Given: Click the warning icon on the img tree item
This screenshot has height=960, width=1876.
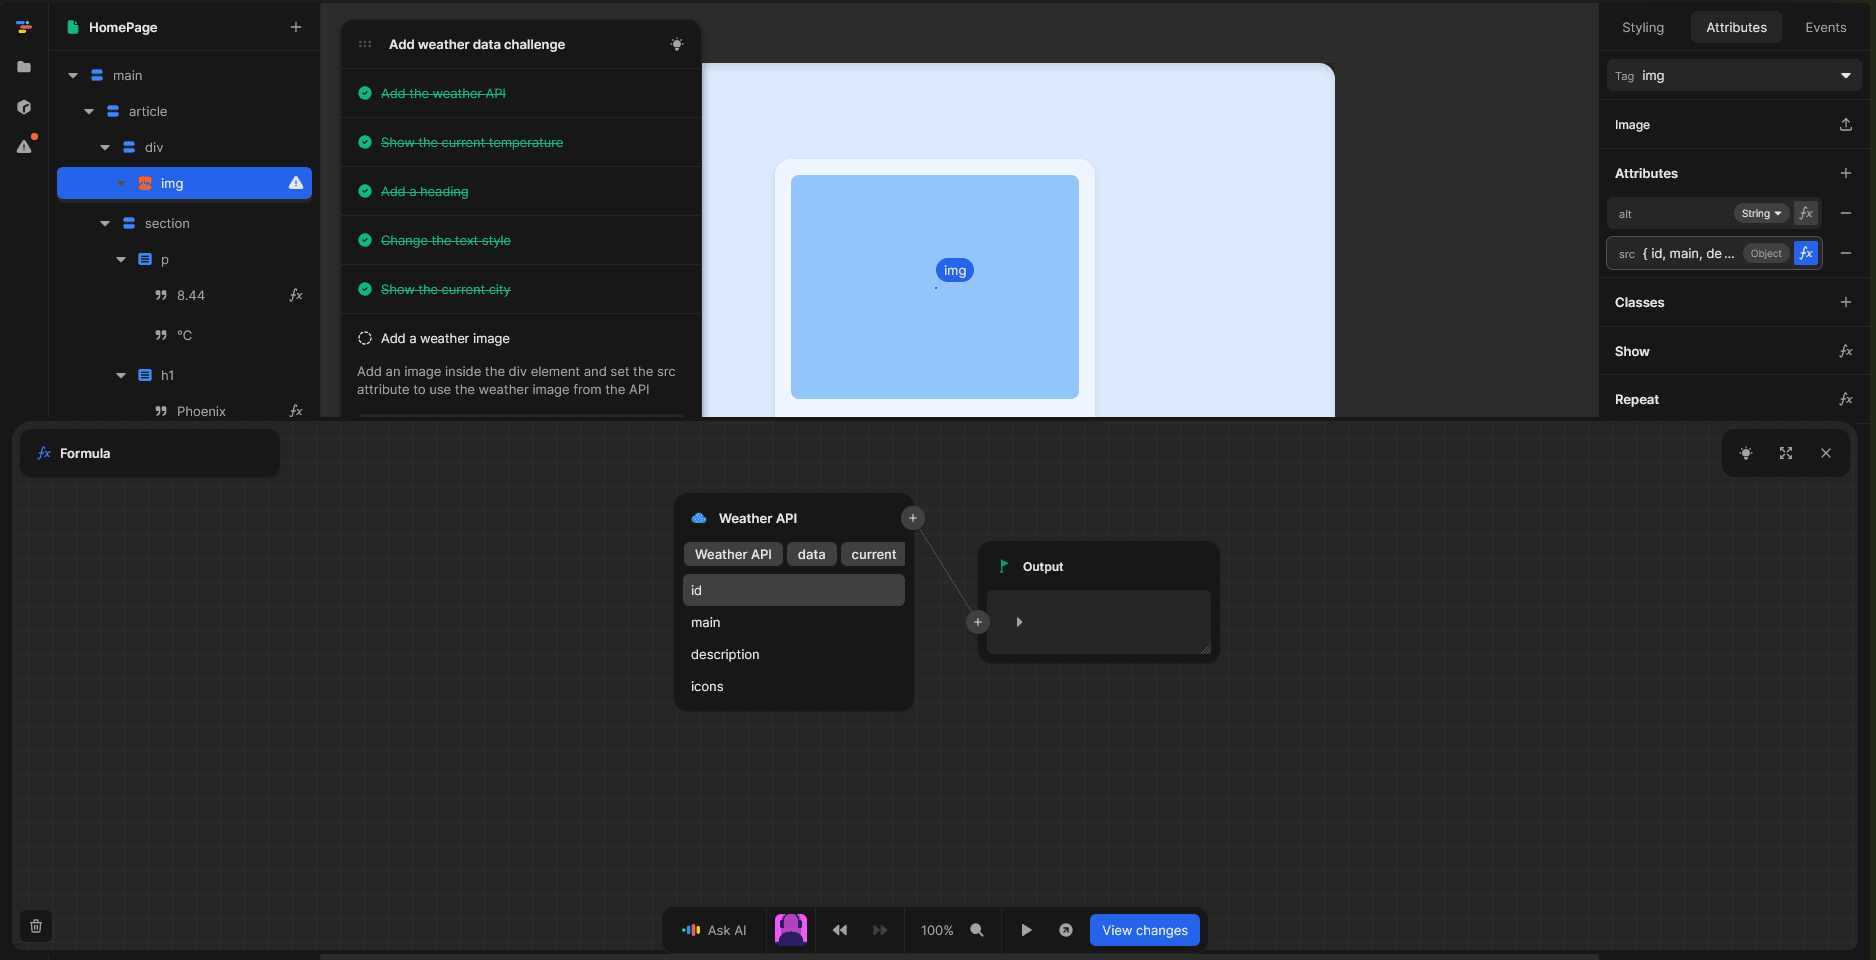Looking at the screenshot, I should [x=295, y=183].
